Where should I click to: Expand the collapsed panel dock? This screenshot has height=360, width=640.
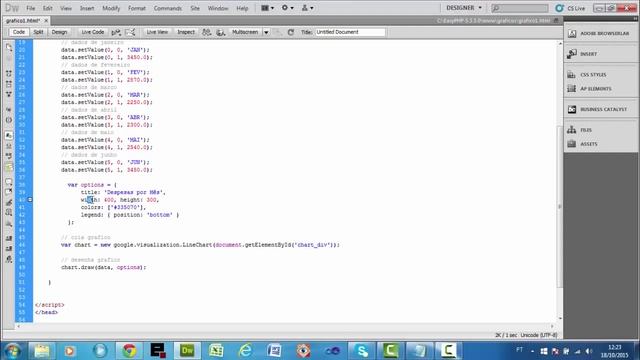tap(635, 19)
